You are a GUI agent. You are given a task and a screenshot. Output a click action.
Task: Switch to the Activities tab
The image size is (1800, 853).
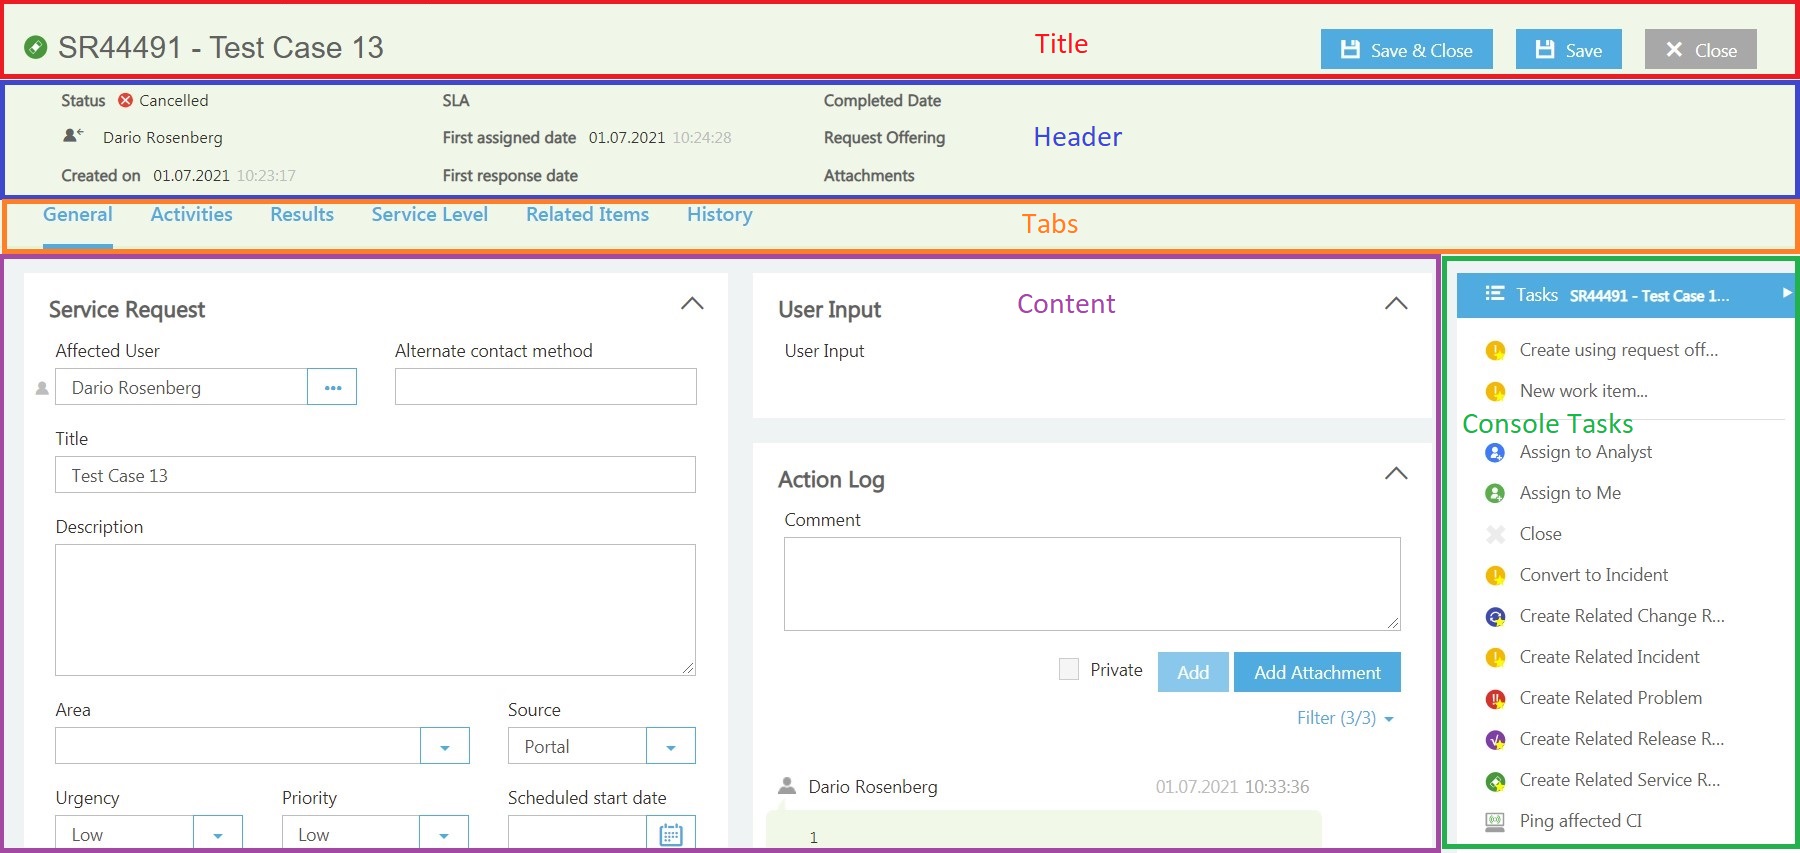point(191,215)
